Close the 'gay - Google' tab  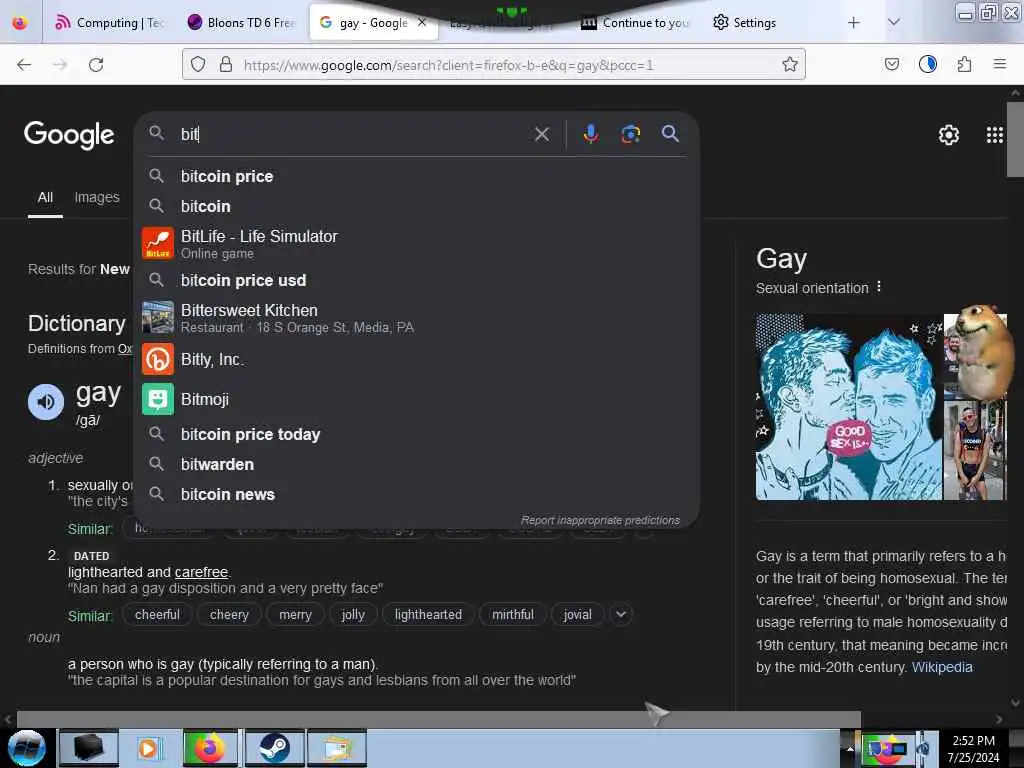pos(422,23)
